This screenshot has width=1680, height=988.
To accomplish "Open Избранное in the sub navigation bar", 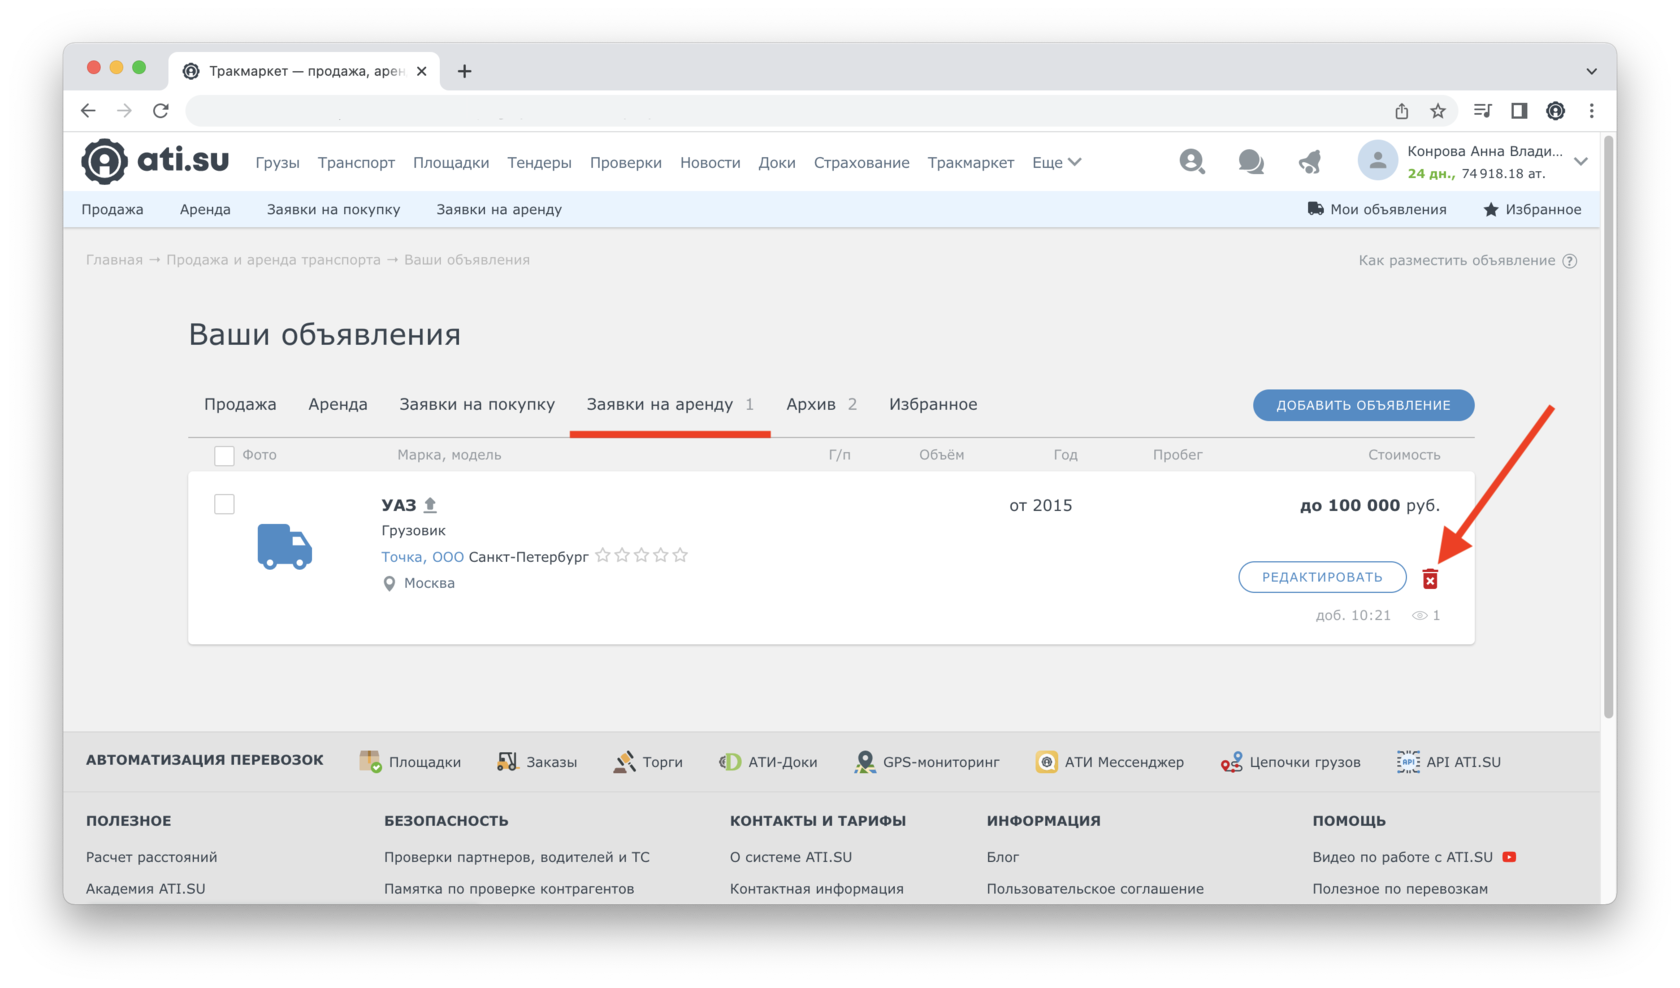I will coord(1532,209).
